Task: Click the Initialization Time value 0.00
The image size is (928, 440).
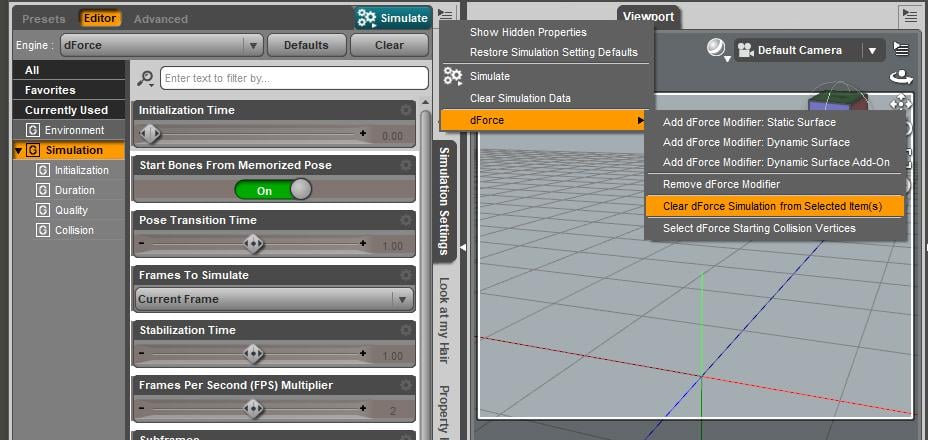Action: coord(392,136)
